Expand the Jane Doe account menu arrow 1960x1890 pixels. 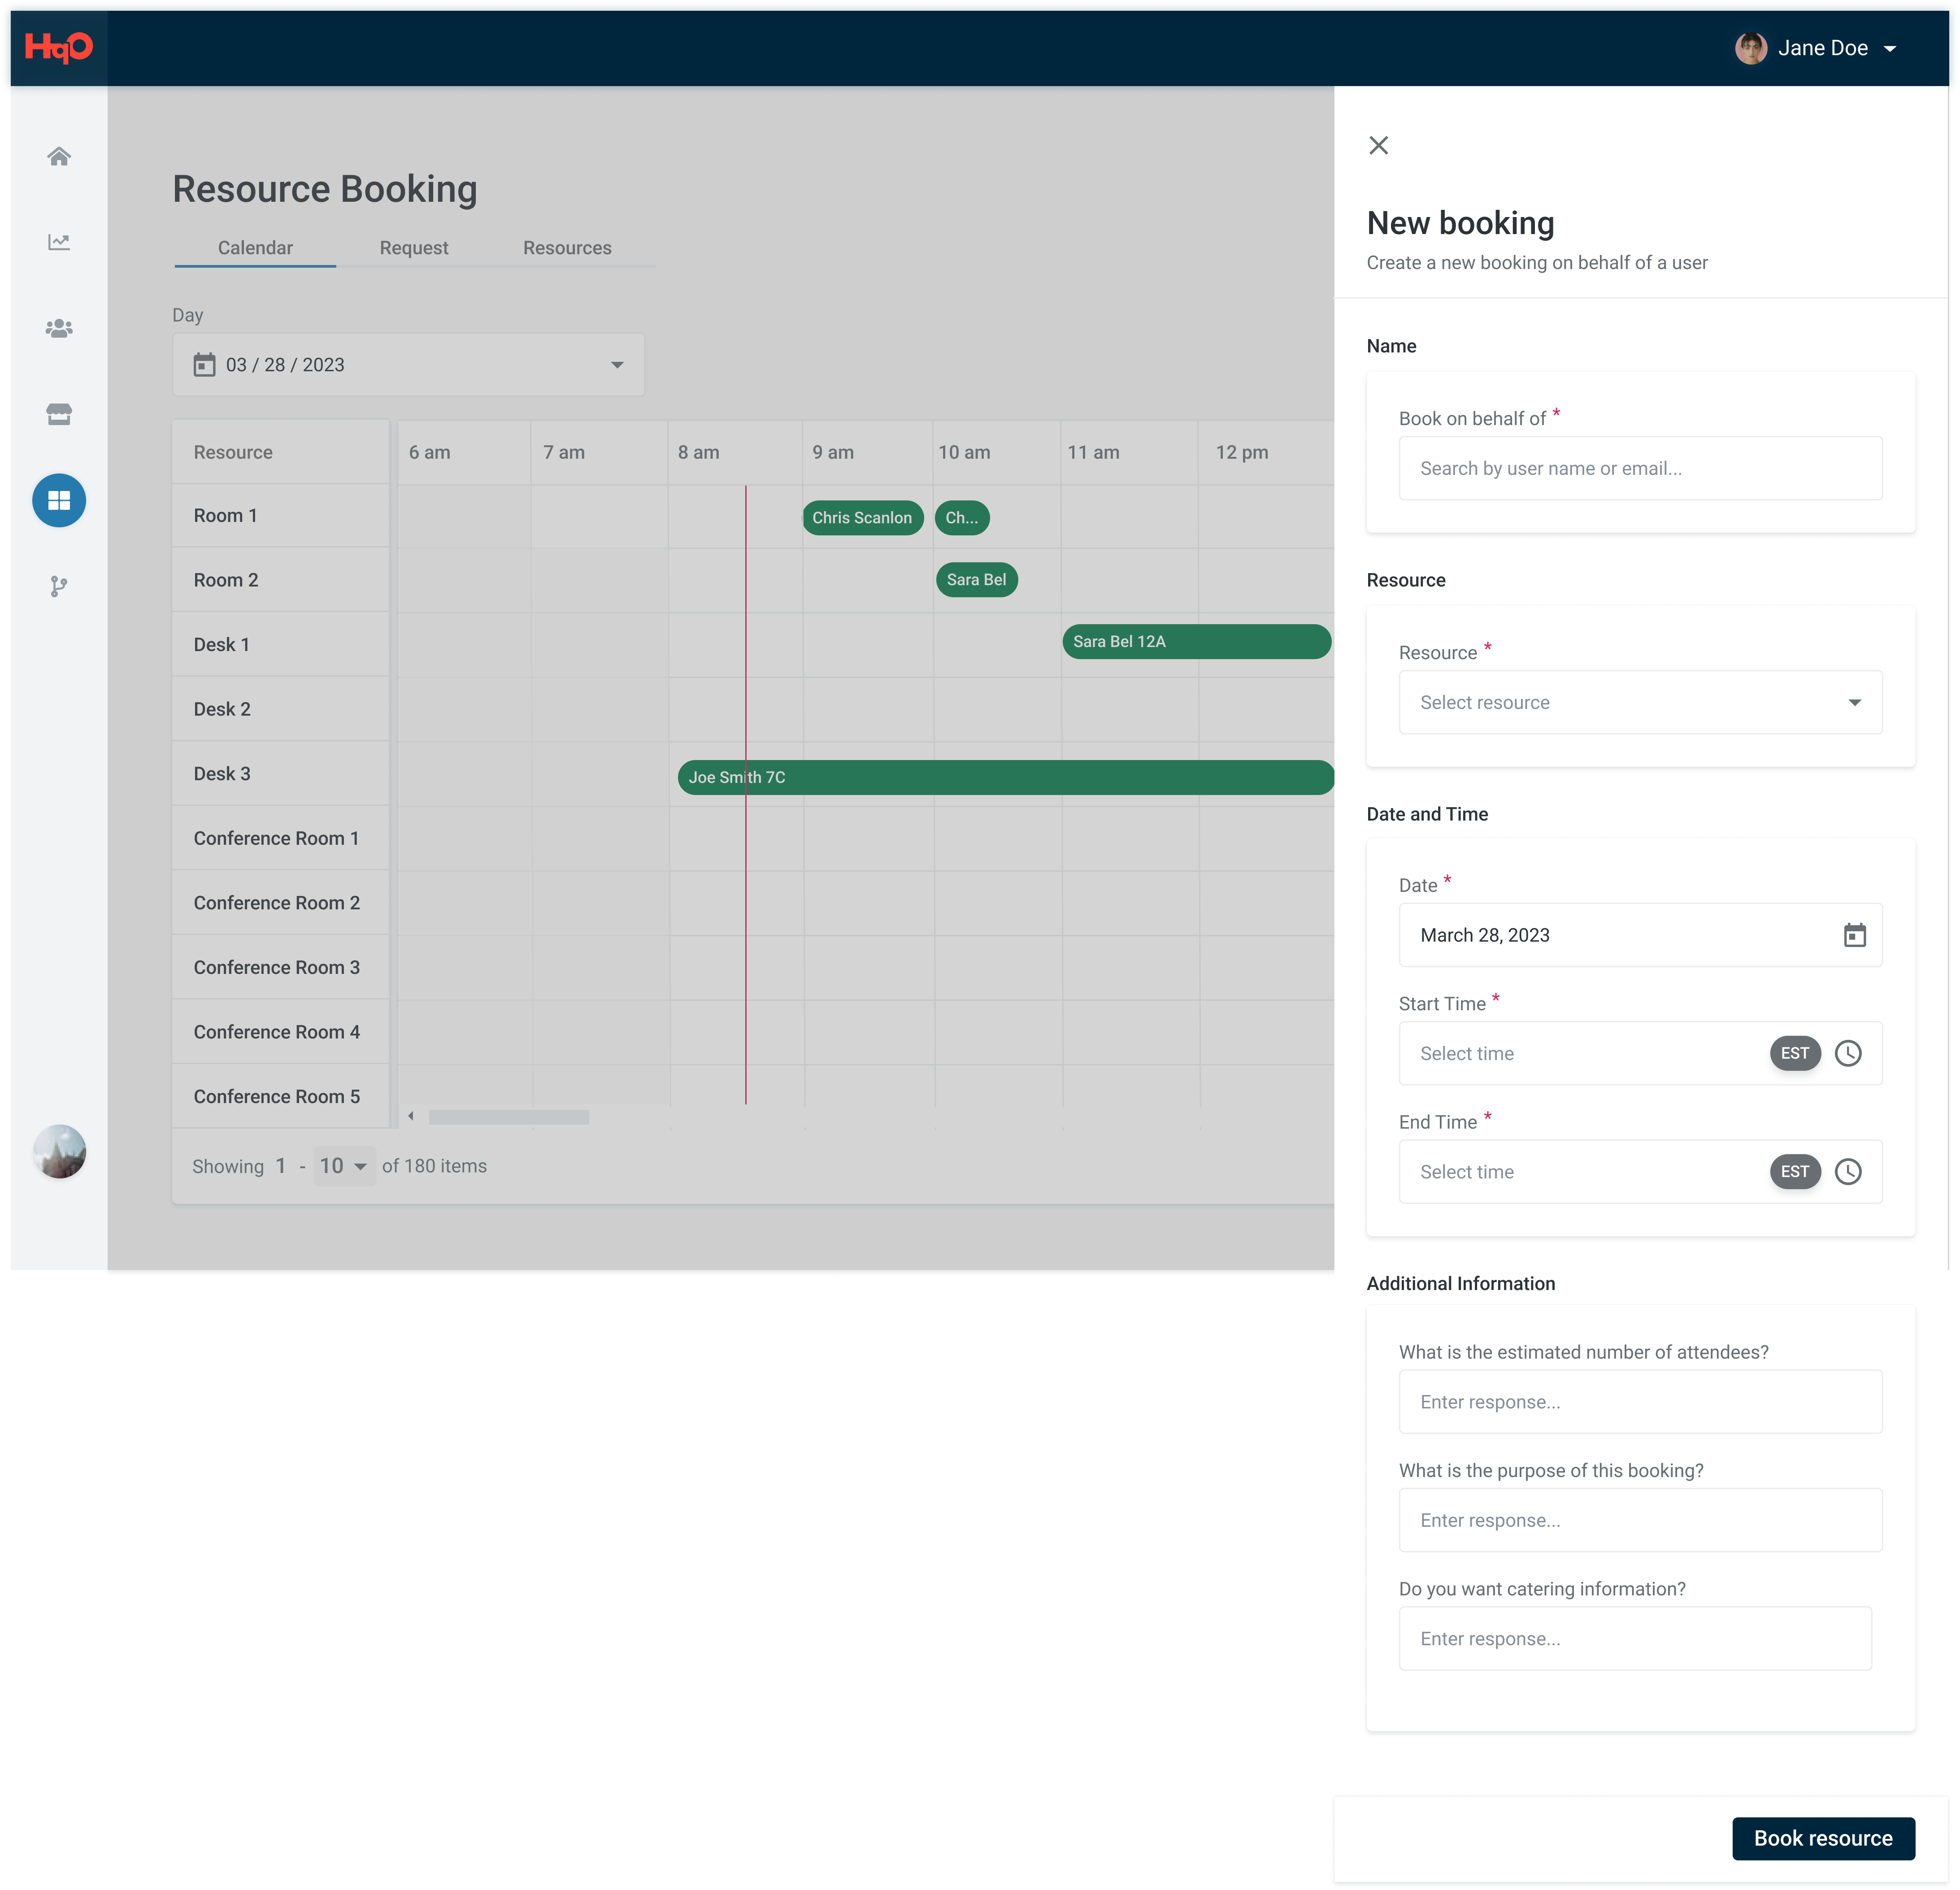1890,48
